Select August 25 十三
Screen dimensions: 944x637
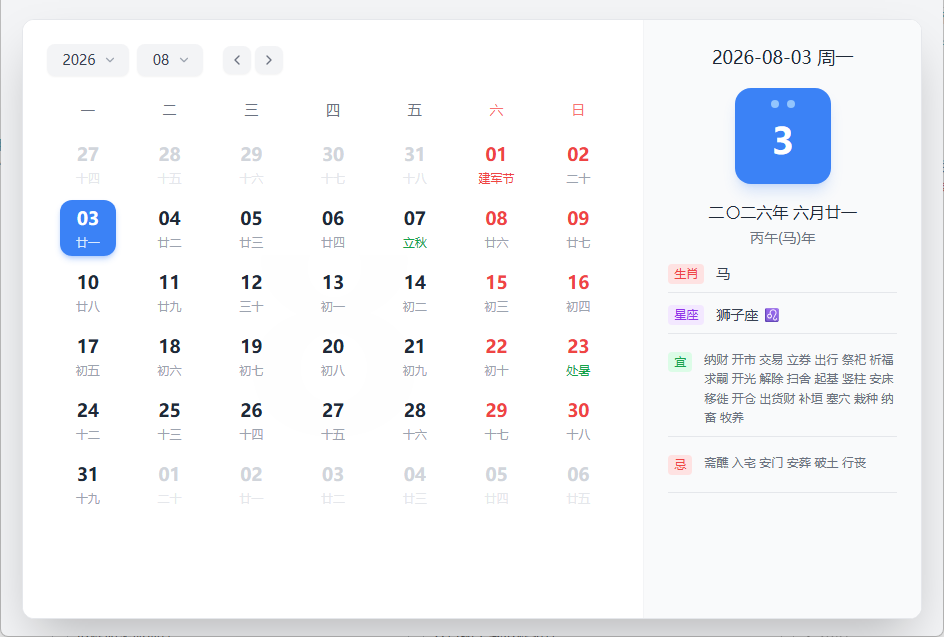[170, 420]
